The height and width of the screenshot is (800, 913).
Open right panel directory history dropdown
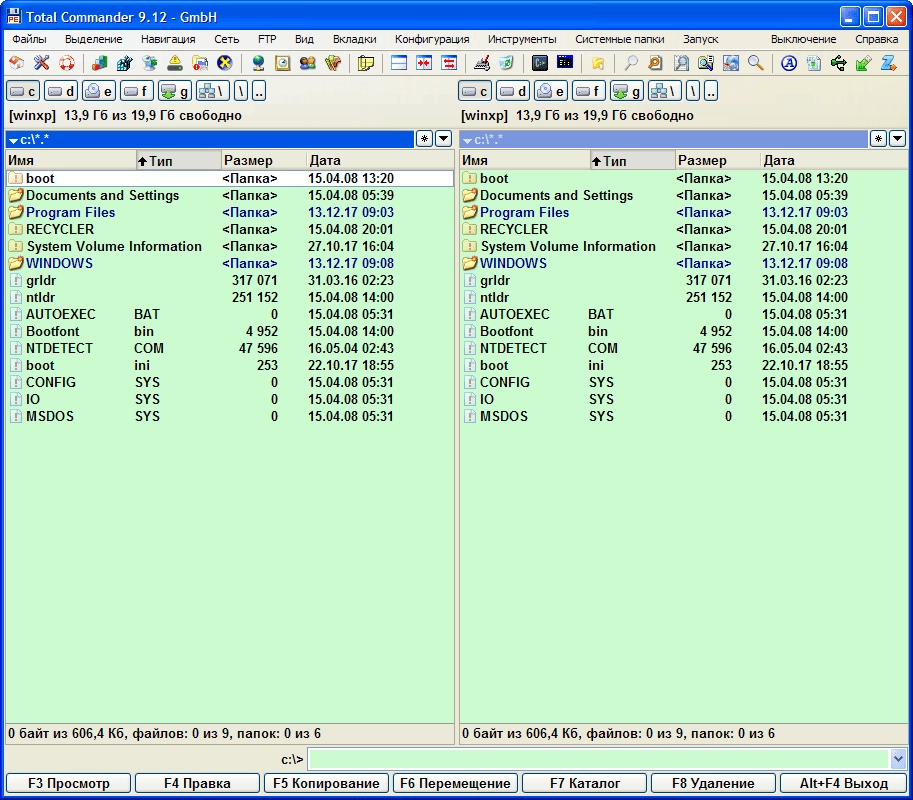897,139
